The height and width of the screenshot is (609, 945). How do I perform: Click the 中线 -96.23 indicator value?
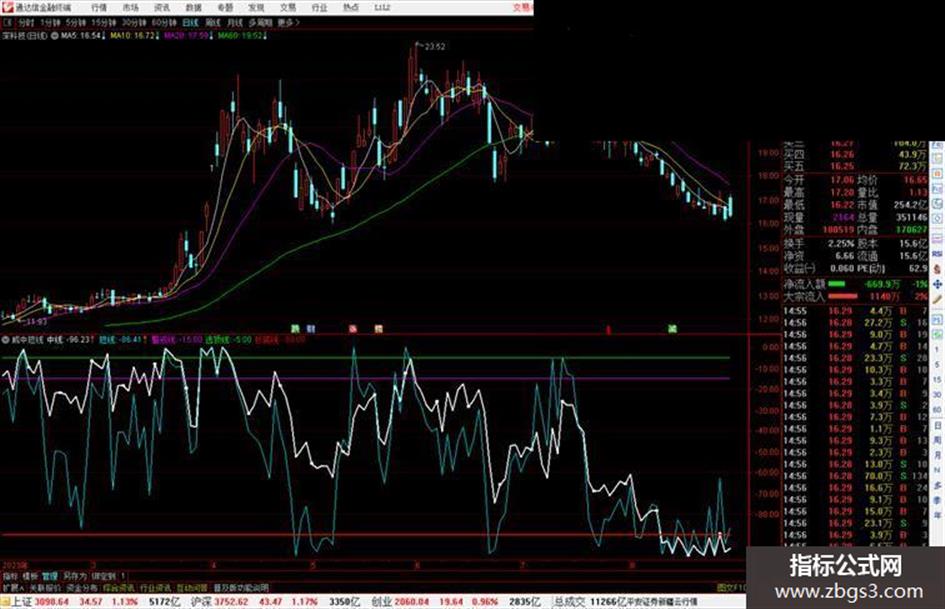(70, 339)
